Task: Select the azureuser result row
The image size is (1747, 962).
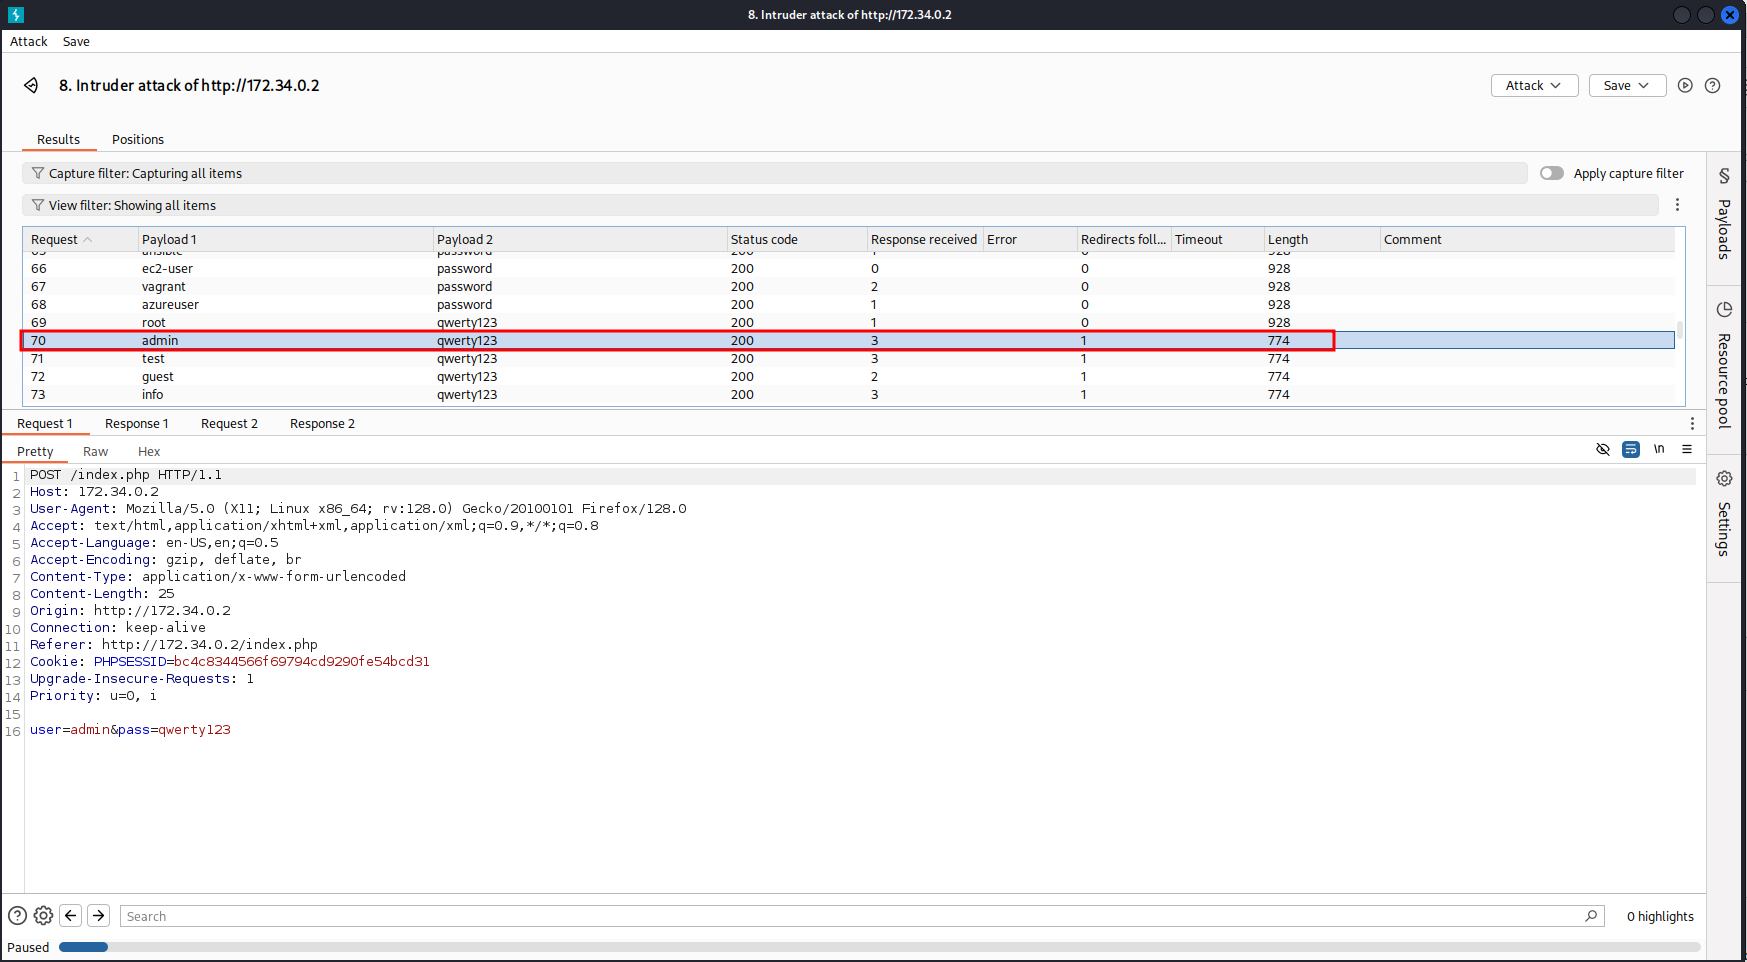Action: click(849, 304)
